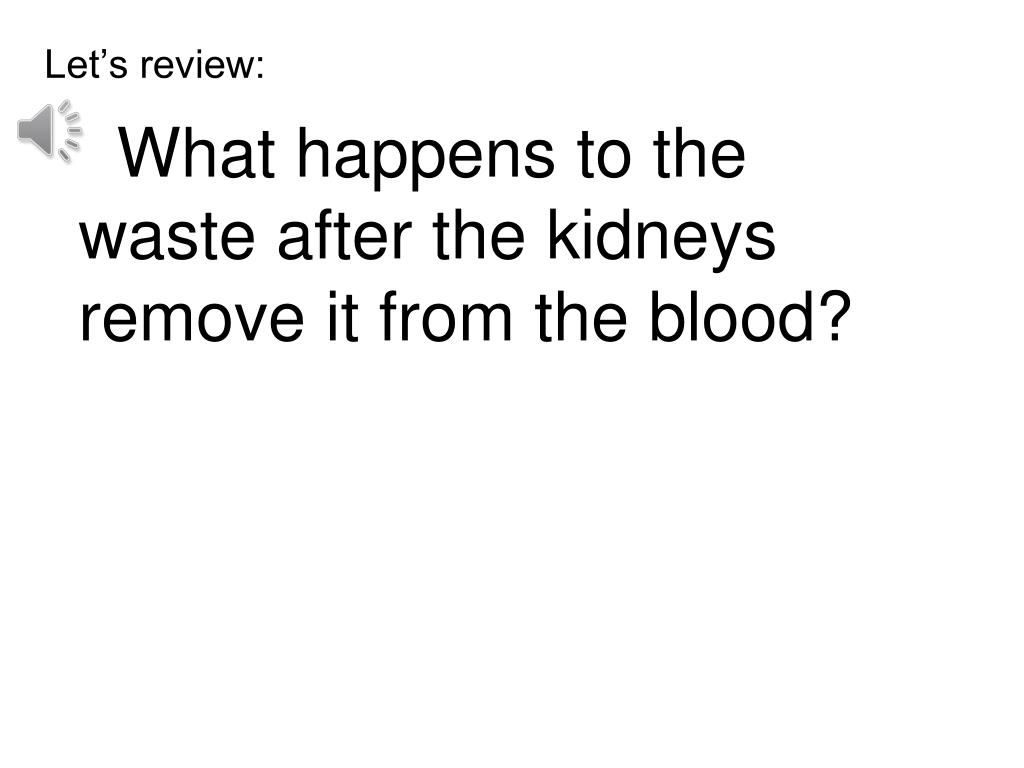Click "the" at the end of first line
Viewport: 1024px width, 768px height.
(699, 153)
